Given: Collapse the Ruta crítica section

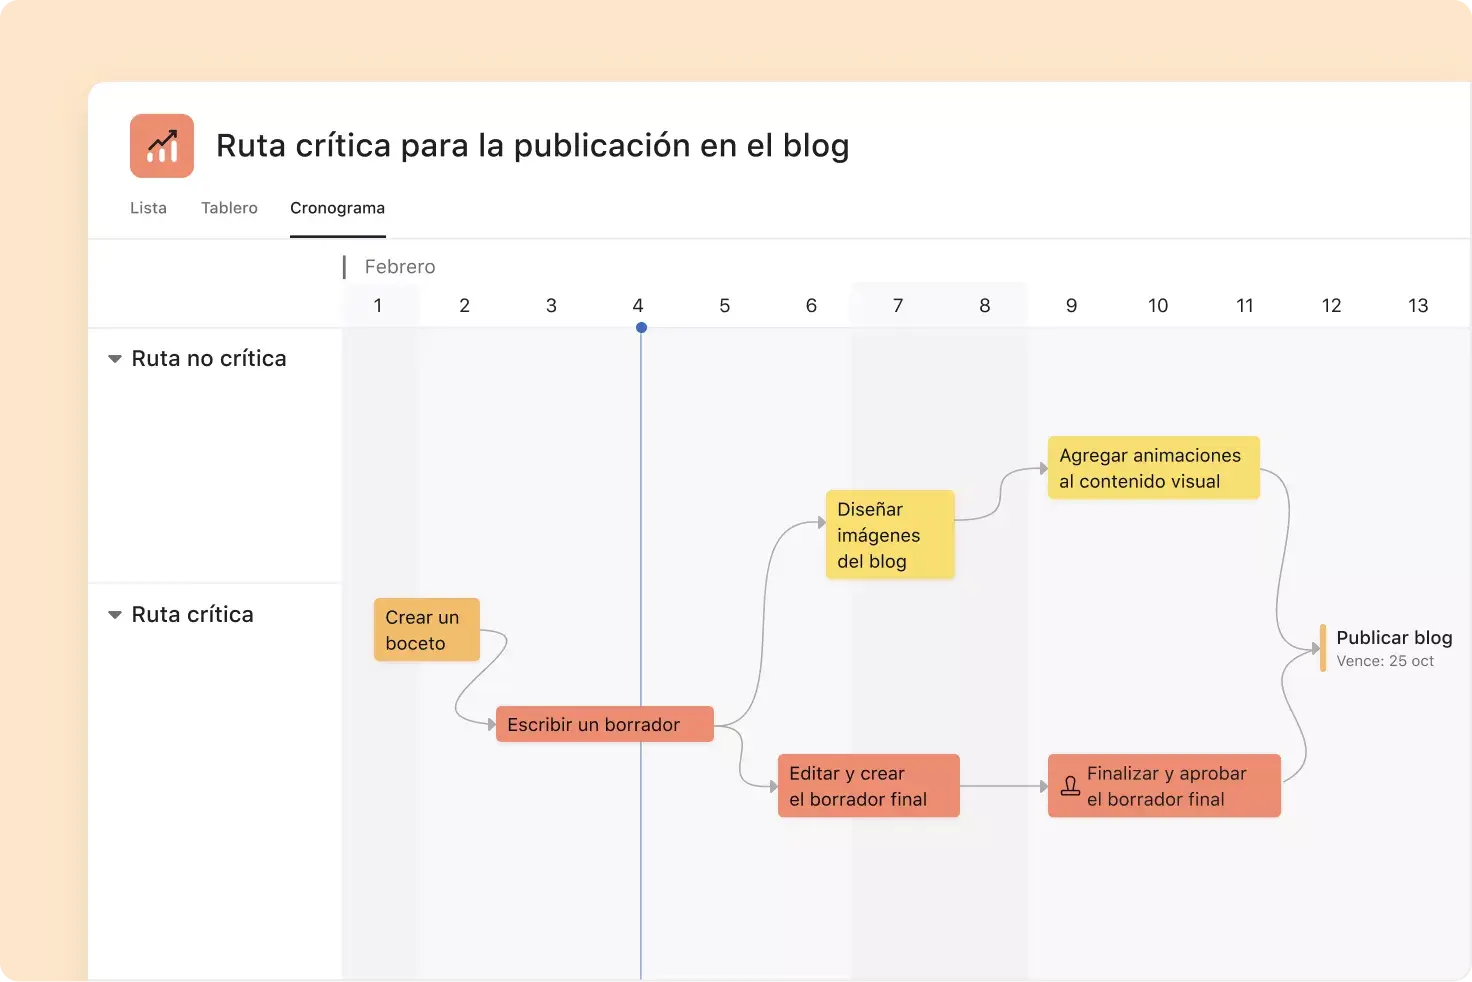Looking at the screenshot, I should 115,614.
